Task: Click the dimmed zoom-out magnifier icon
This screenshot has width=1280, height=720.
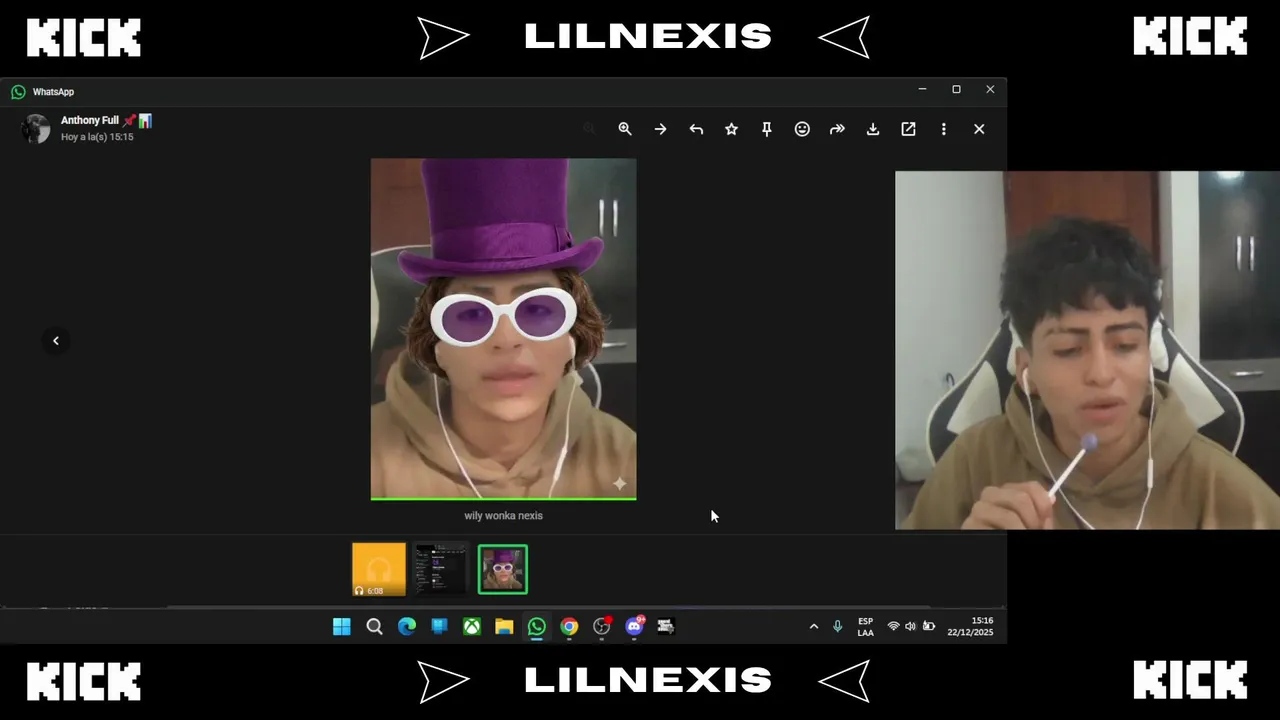Action: [x=589, y=129]
